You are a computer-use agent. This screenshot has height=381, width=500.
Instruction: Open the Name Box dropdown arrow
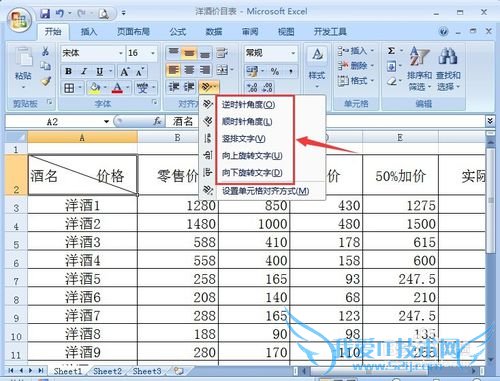pos(106,122)
